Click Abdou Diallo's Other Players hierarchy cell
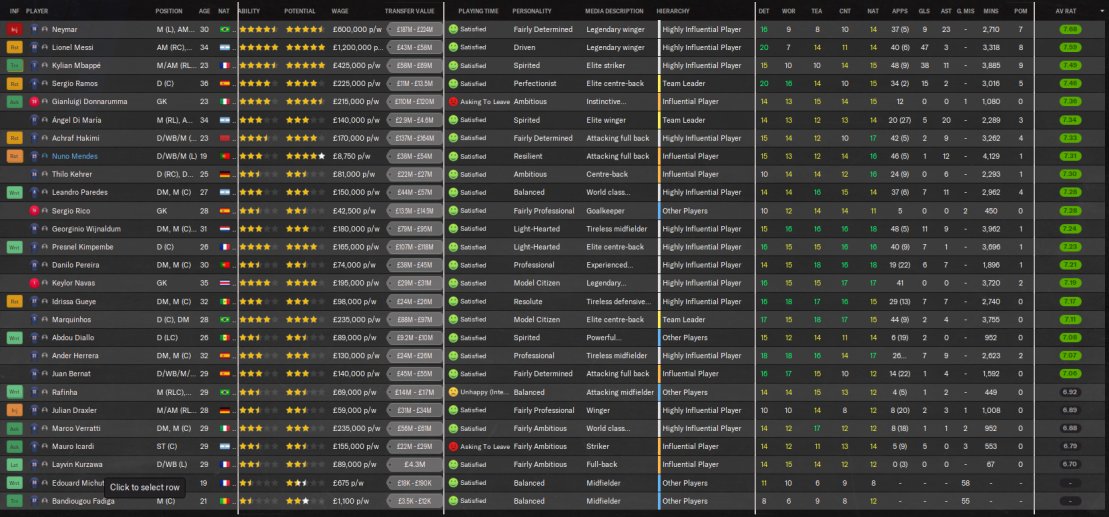Image resolution: width=1109 pixels, height=517 pixels. [685, 337]
